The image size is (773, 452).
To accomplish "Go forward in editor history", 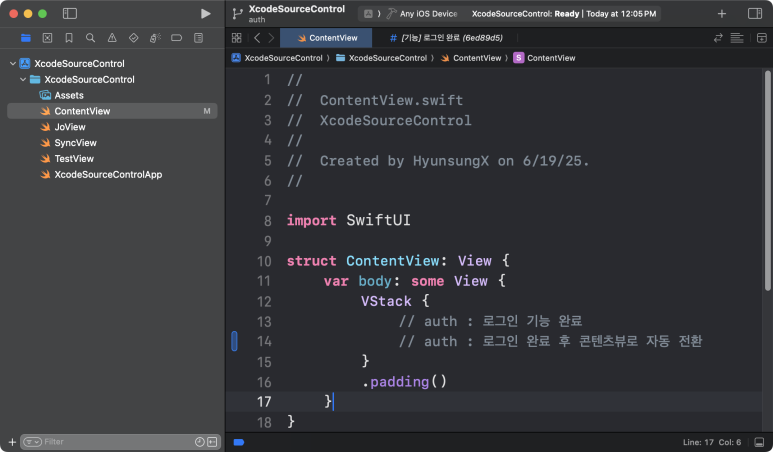I will (x=271, y=38).
